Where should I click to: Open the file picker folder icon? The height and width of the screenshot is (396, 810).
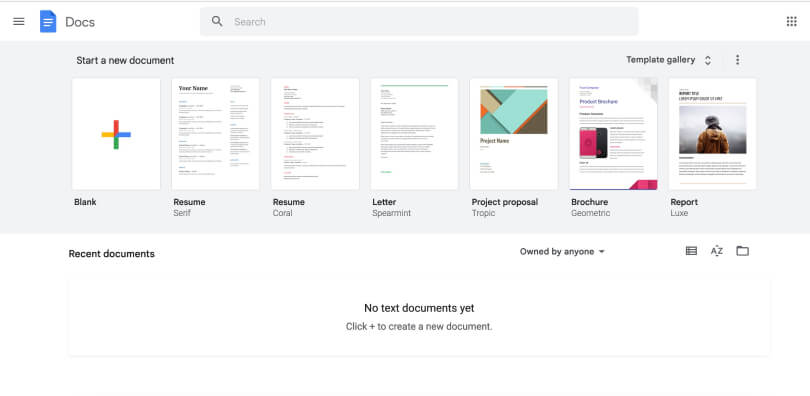tap(742, 251)
